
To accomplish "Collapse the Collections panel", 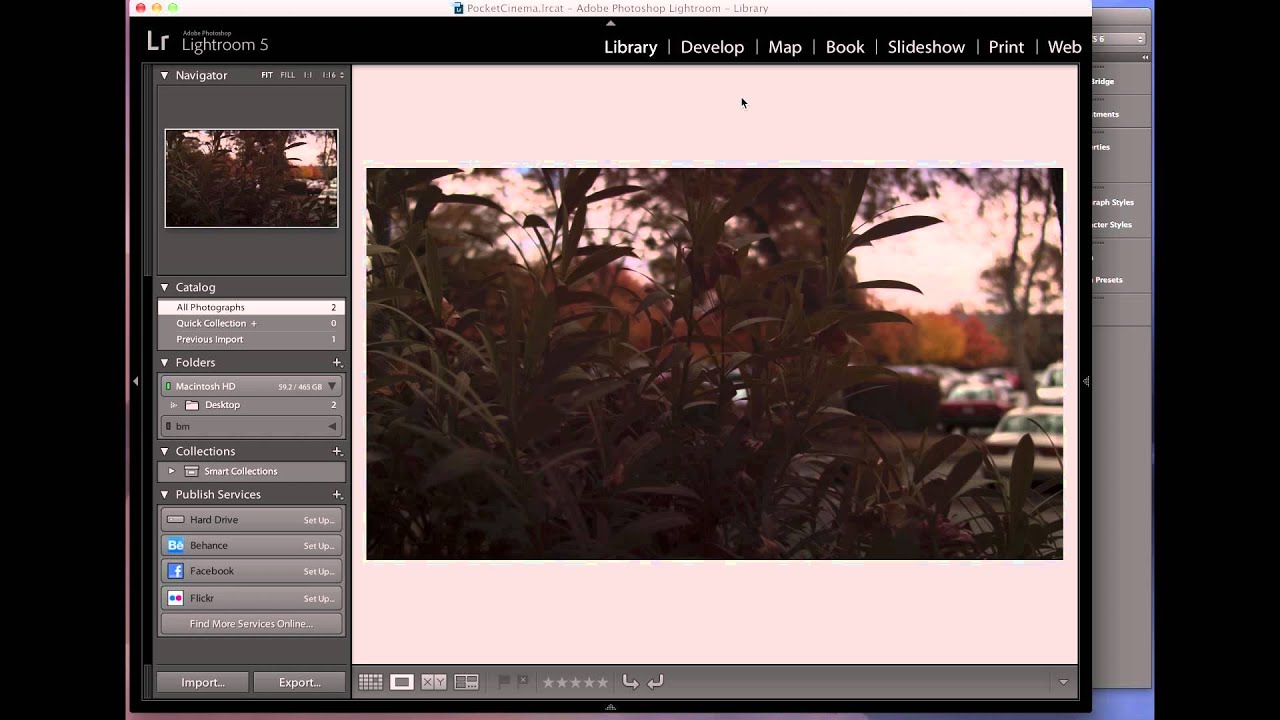I will [164, 452].
